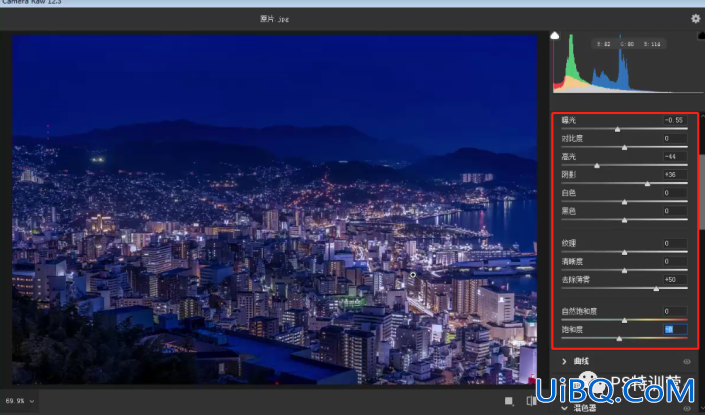Image resolution: width=705 pixels, height=415 pixels.
Task: Click the 自然饱和度 label text
Action: point(580,311)
